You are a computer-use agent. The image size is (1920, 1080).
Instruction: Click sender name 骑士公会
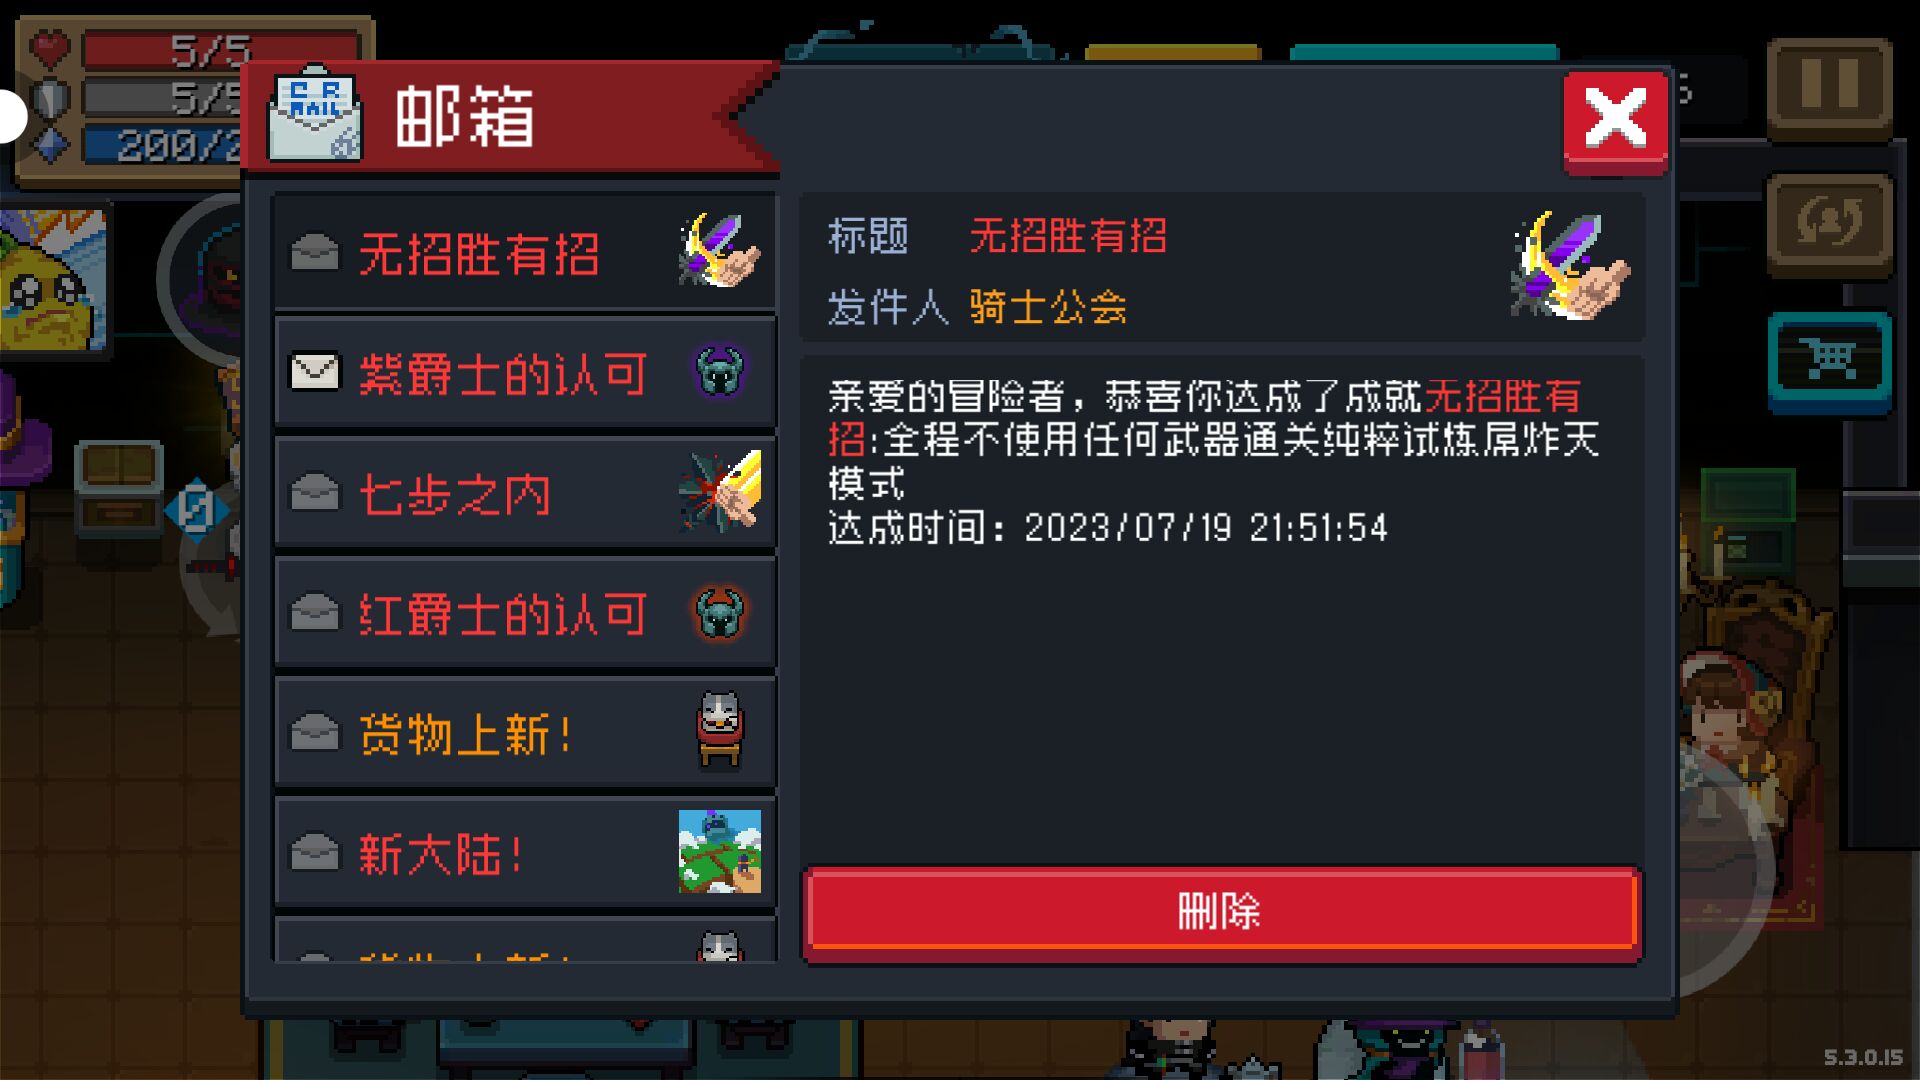[1048, 307]
